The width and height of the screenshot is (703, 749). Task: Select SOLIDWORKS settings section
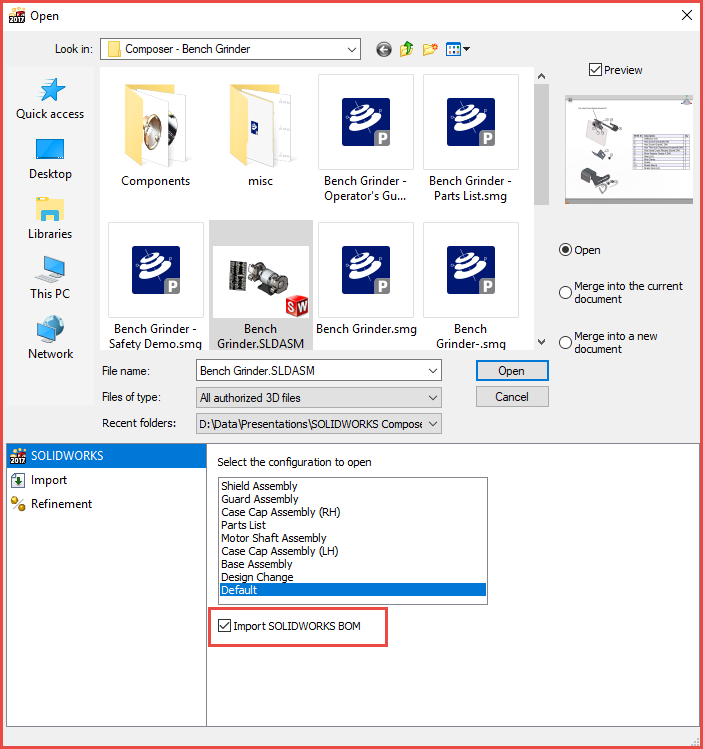pos(106,456)
